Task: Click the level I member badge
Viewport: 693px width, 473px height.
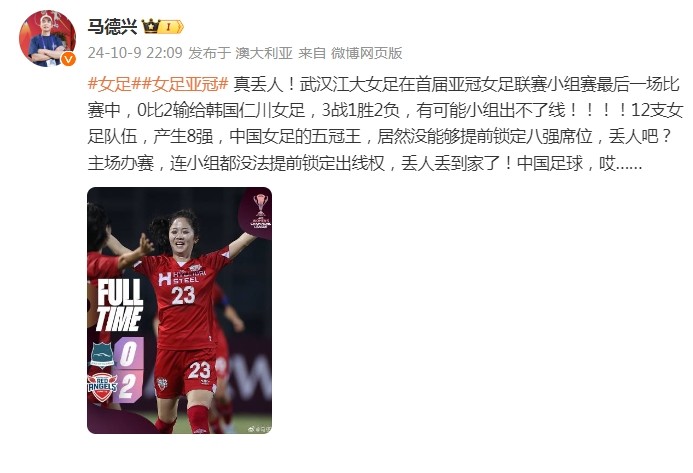Action: pyautogui.click(x=171, y=27)
